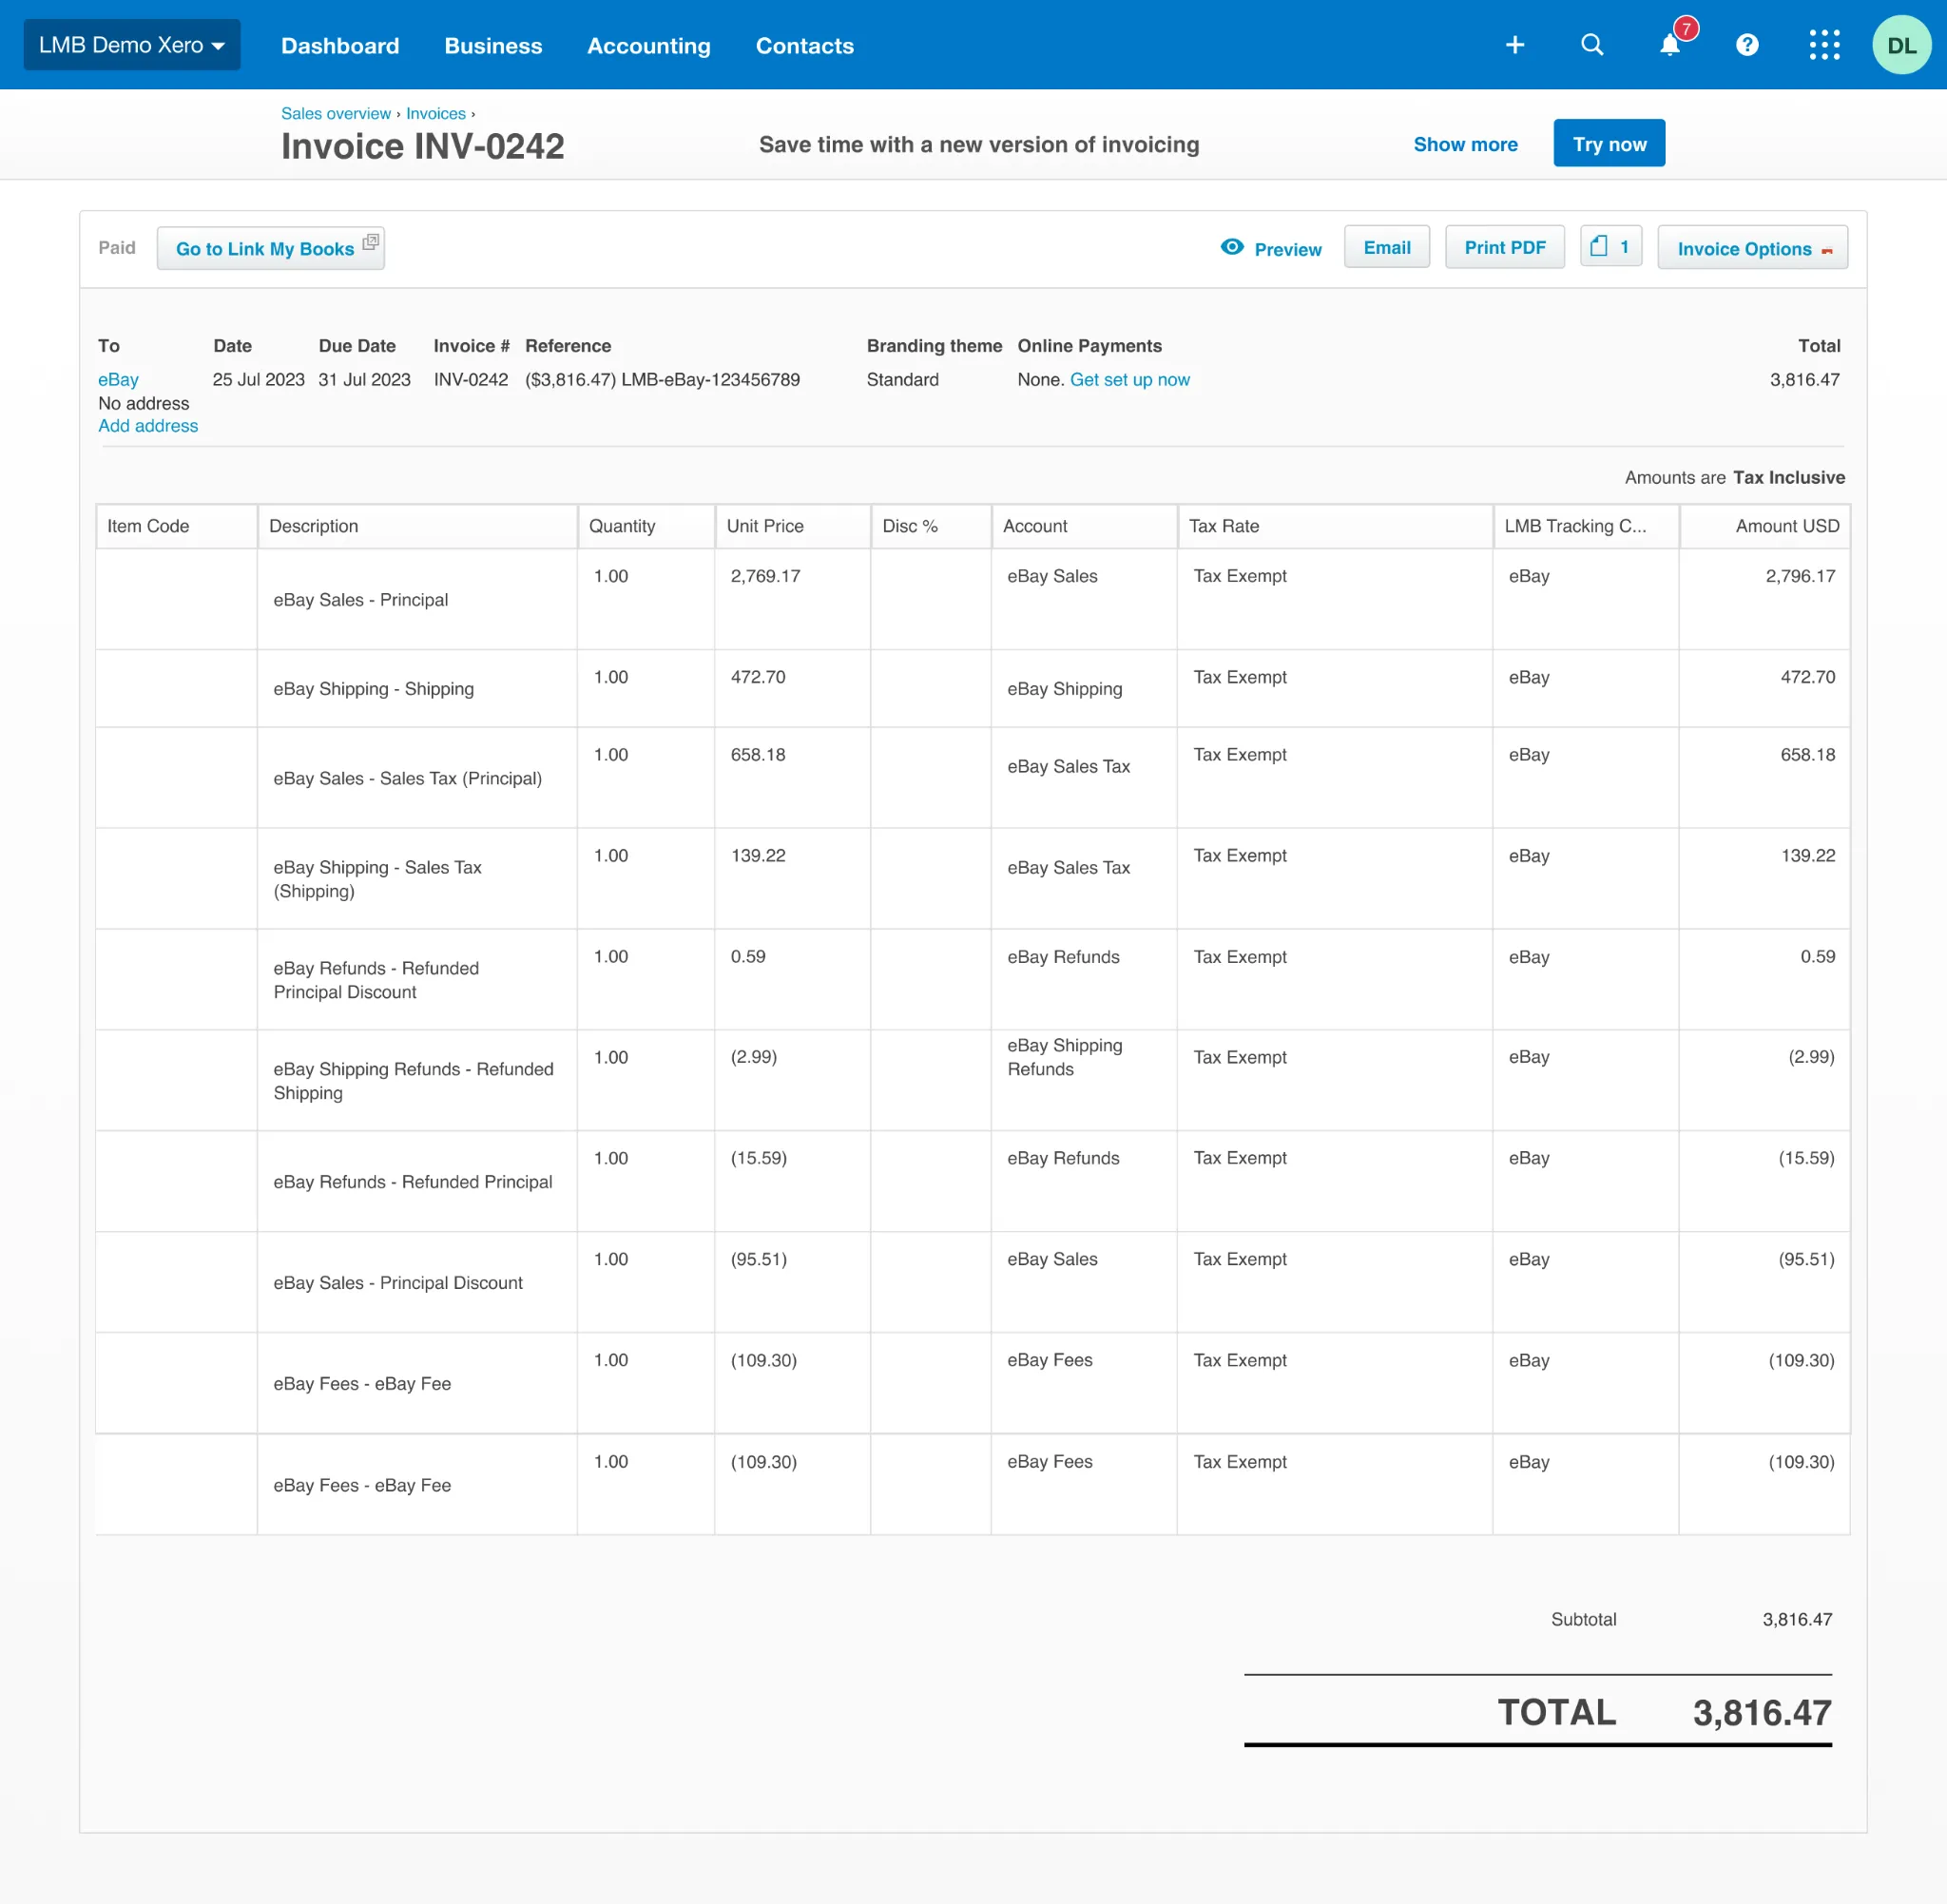Click Get set up now link
The image size is (1947, 1904).
click(x=1130, y=380)
